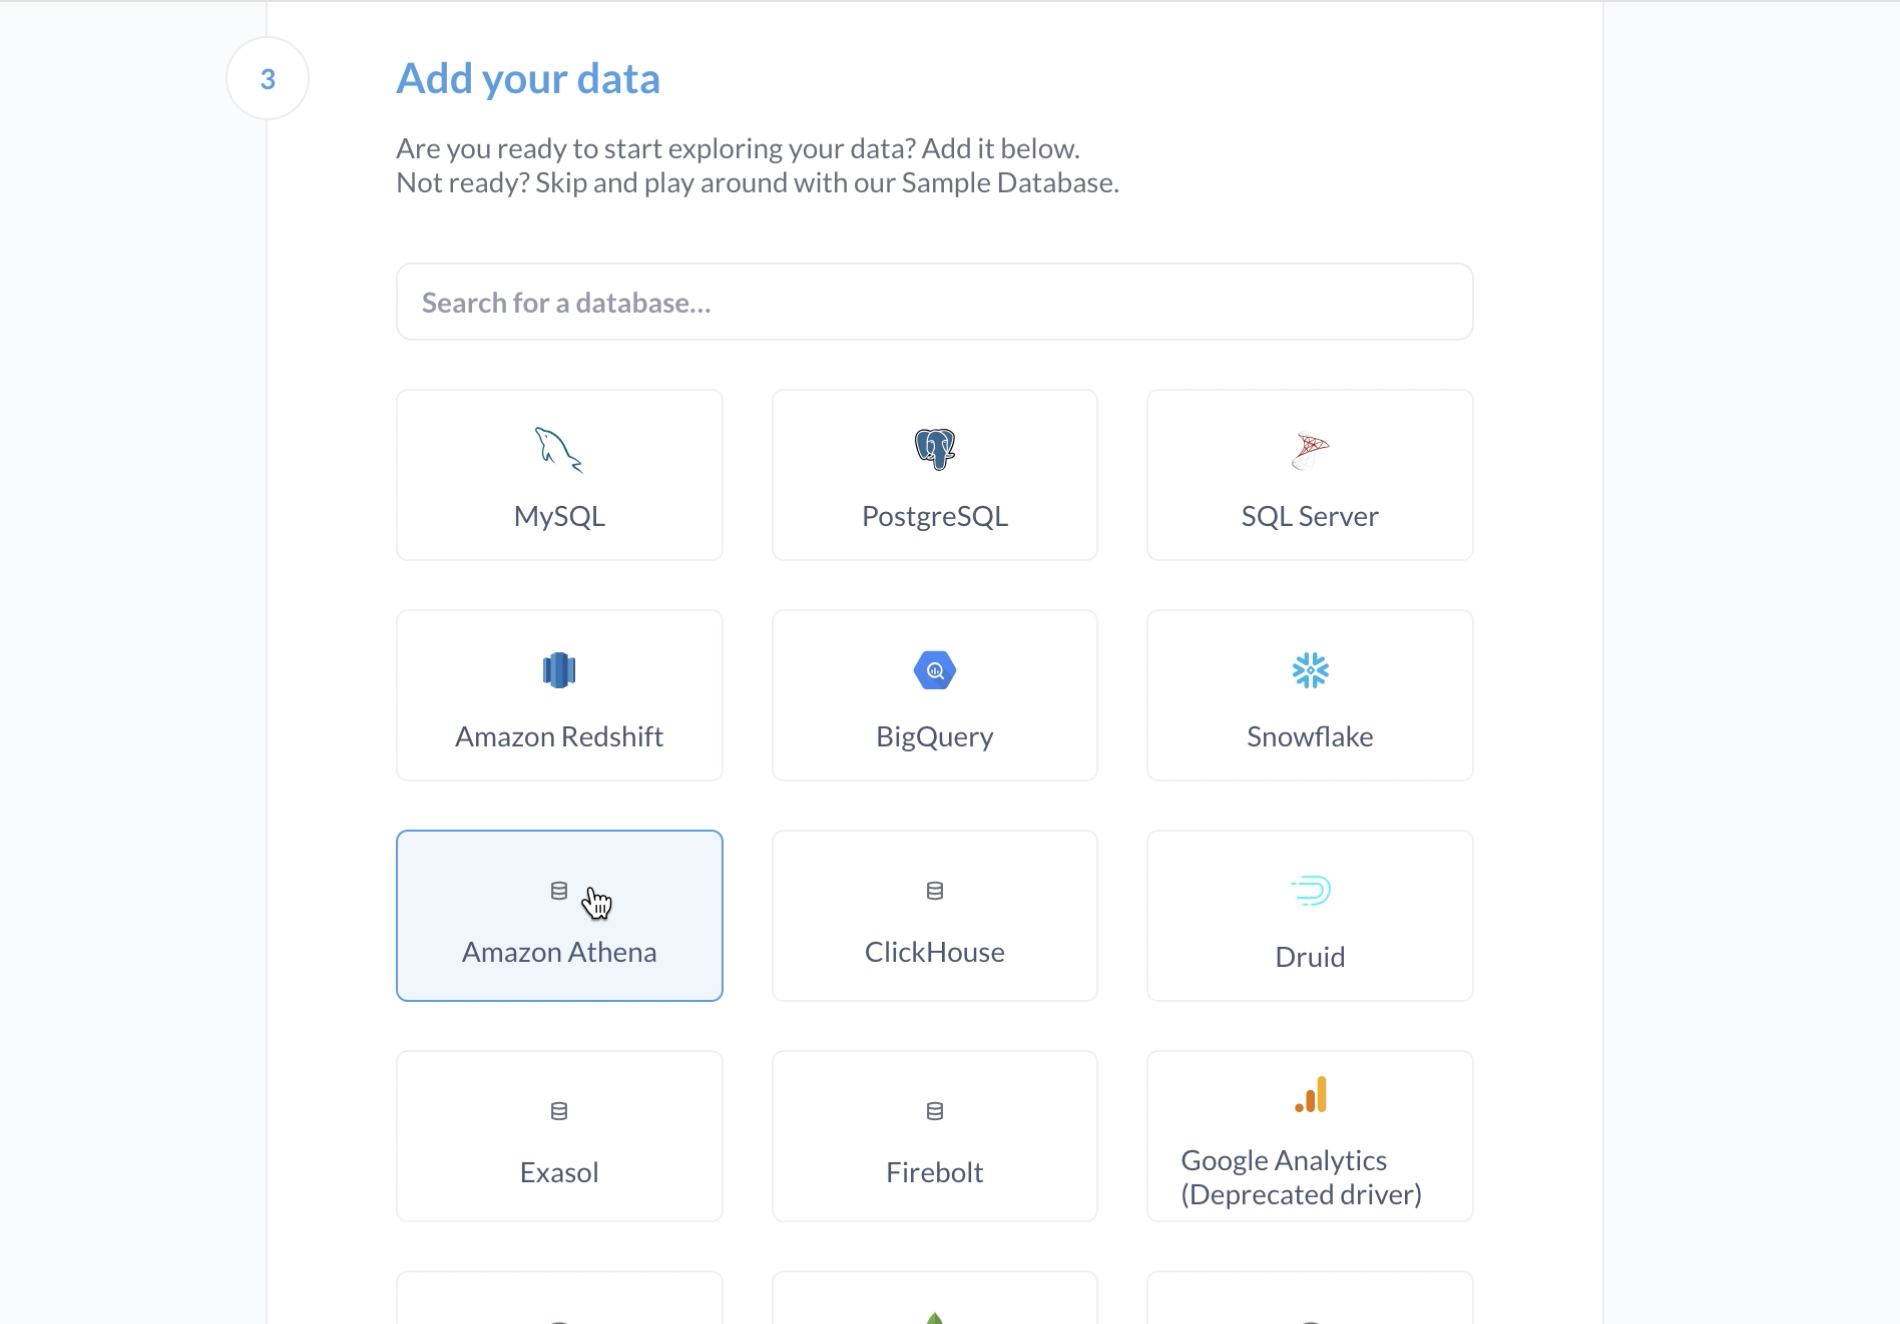Click the Google Analytics bar chart icon

pyautogui.click(x=1310, y=1094)
